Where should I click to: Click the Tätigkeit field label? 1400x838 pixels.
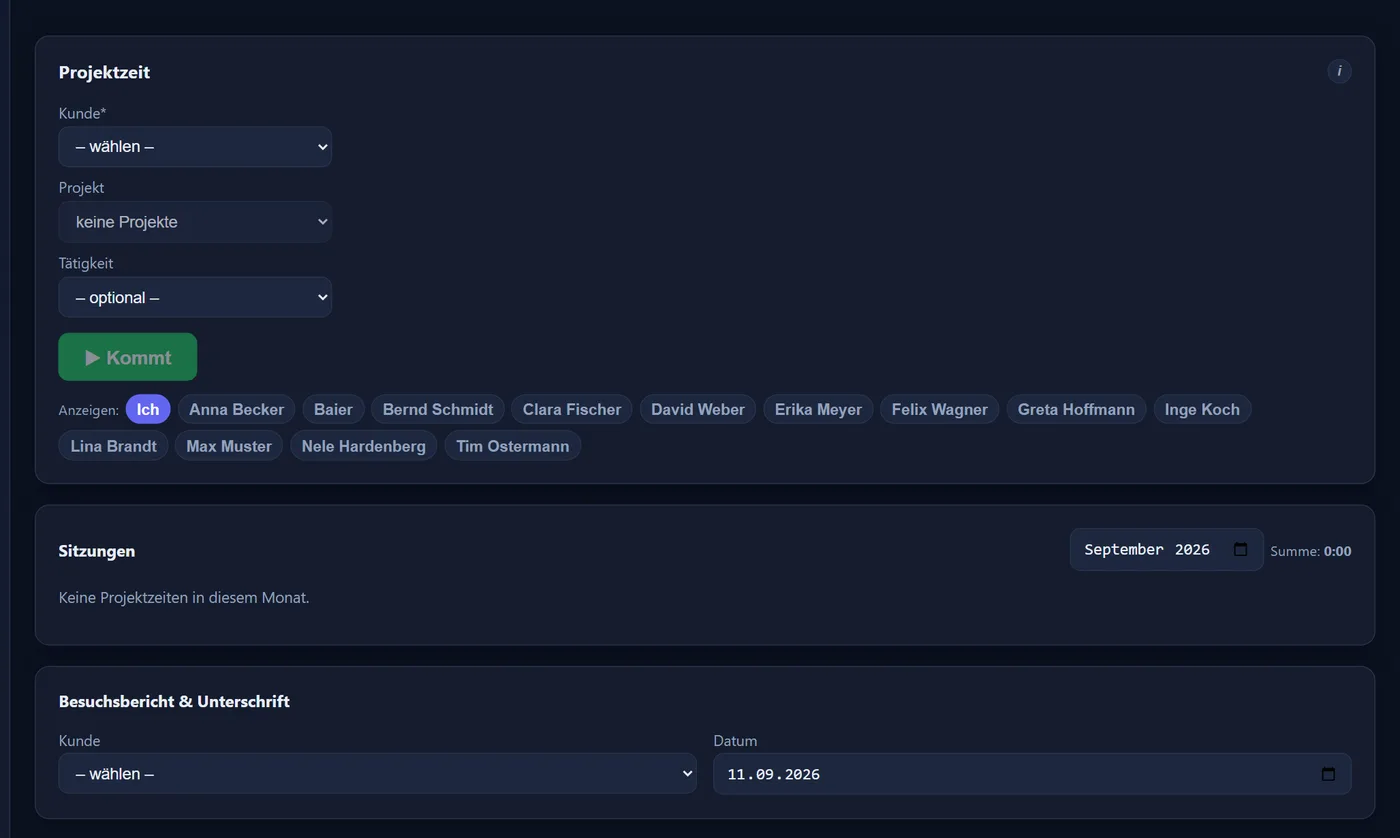pos(86,263)
